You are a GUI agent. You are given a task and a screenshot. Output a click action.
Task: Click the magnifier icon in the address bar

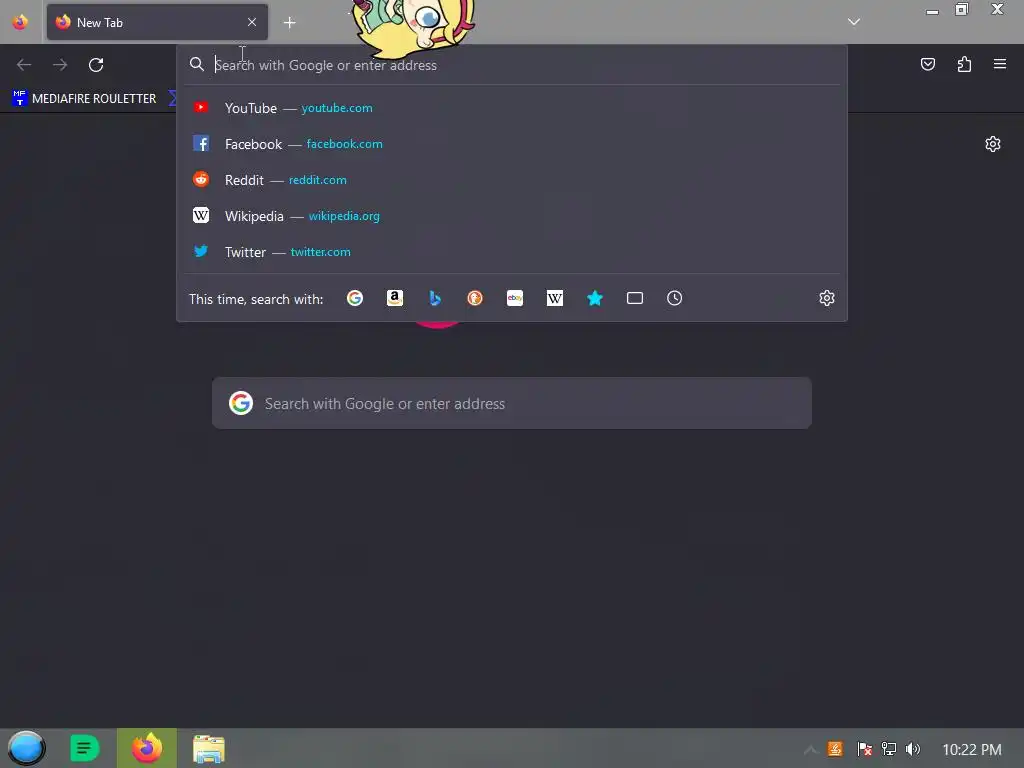click(x=197, y=64)
